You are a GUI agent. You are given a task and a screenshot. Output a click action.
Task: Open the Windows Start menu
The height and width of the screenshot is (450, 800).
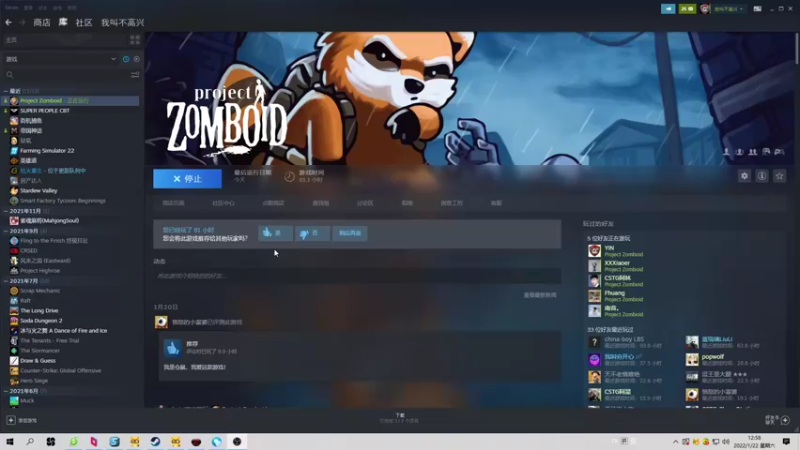pyautogui.click(x=10, y=441)
